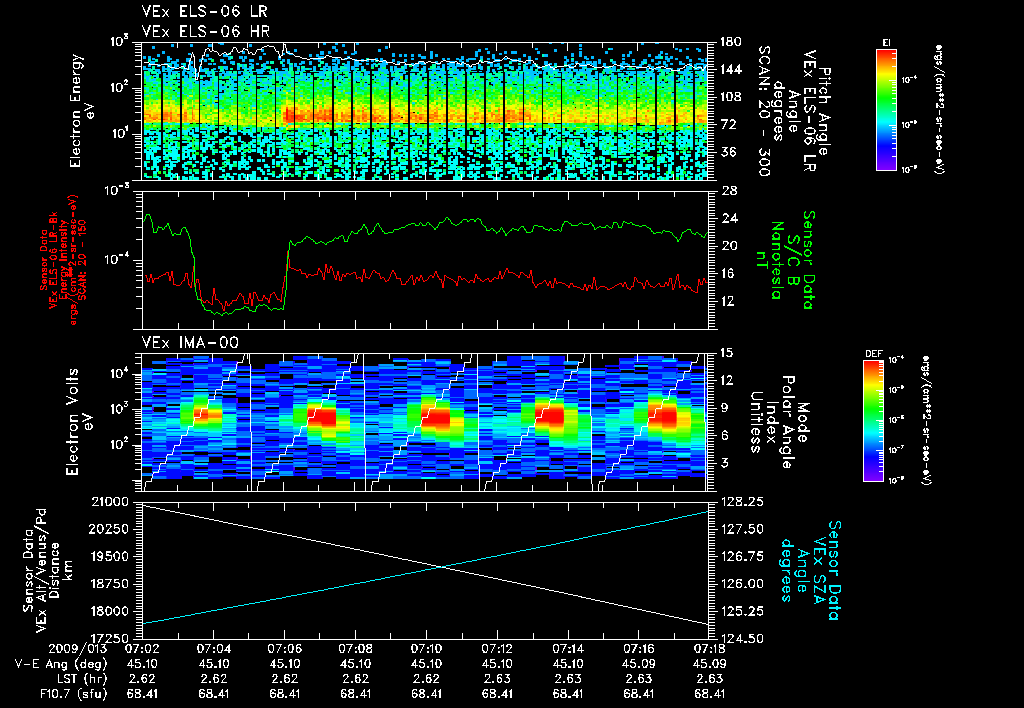The height and width of the screenshot is (708, 1024).
Task: Click the '128.25' SZA axis tick
Action: coord(740,502)
